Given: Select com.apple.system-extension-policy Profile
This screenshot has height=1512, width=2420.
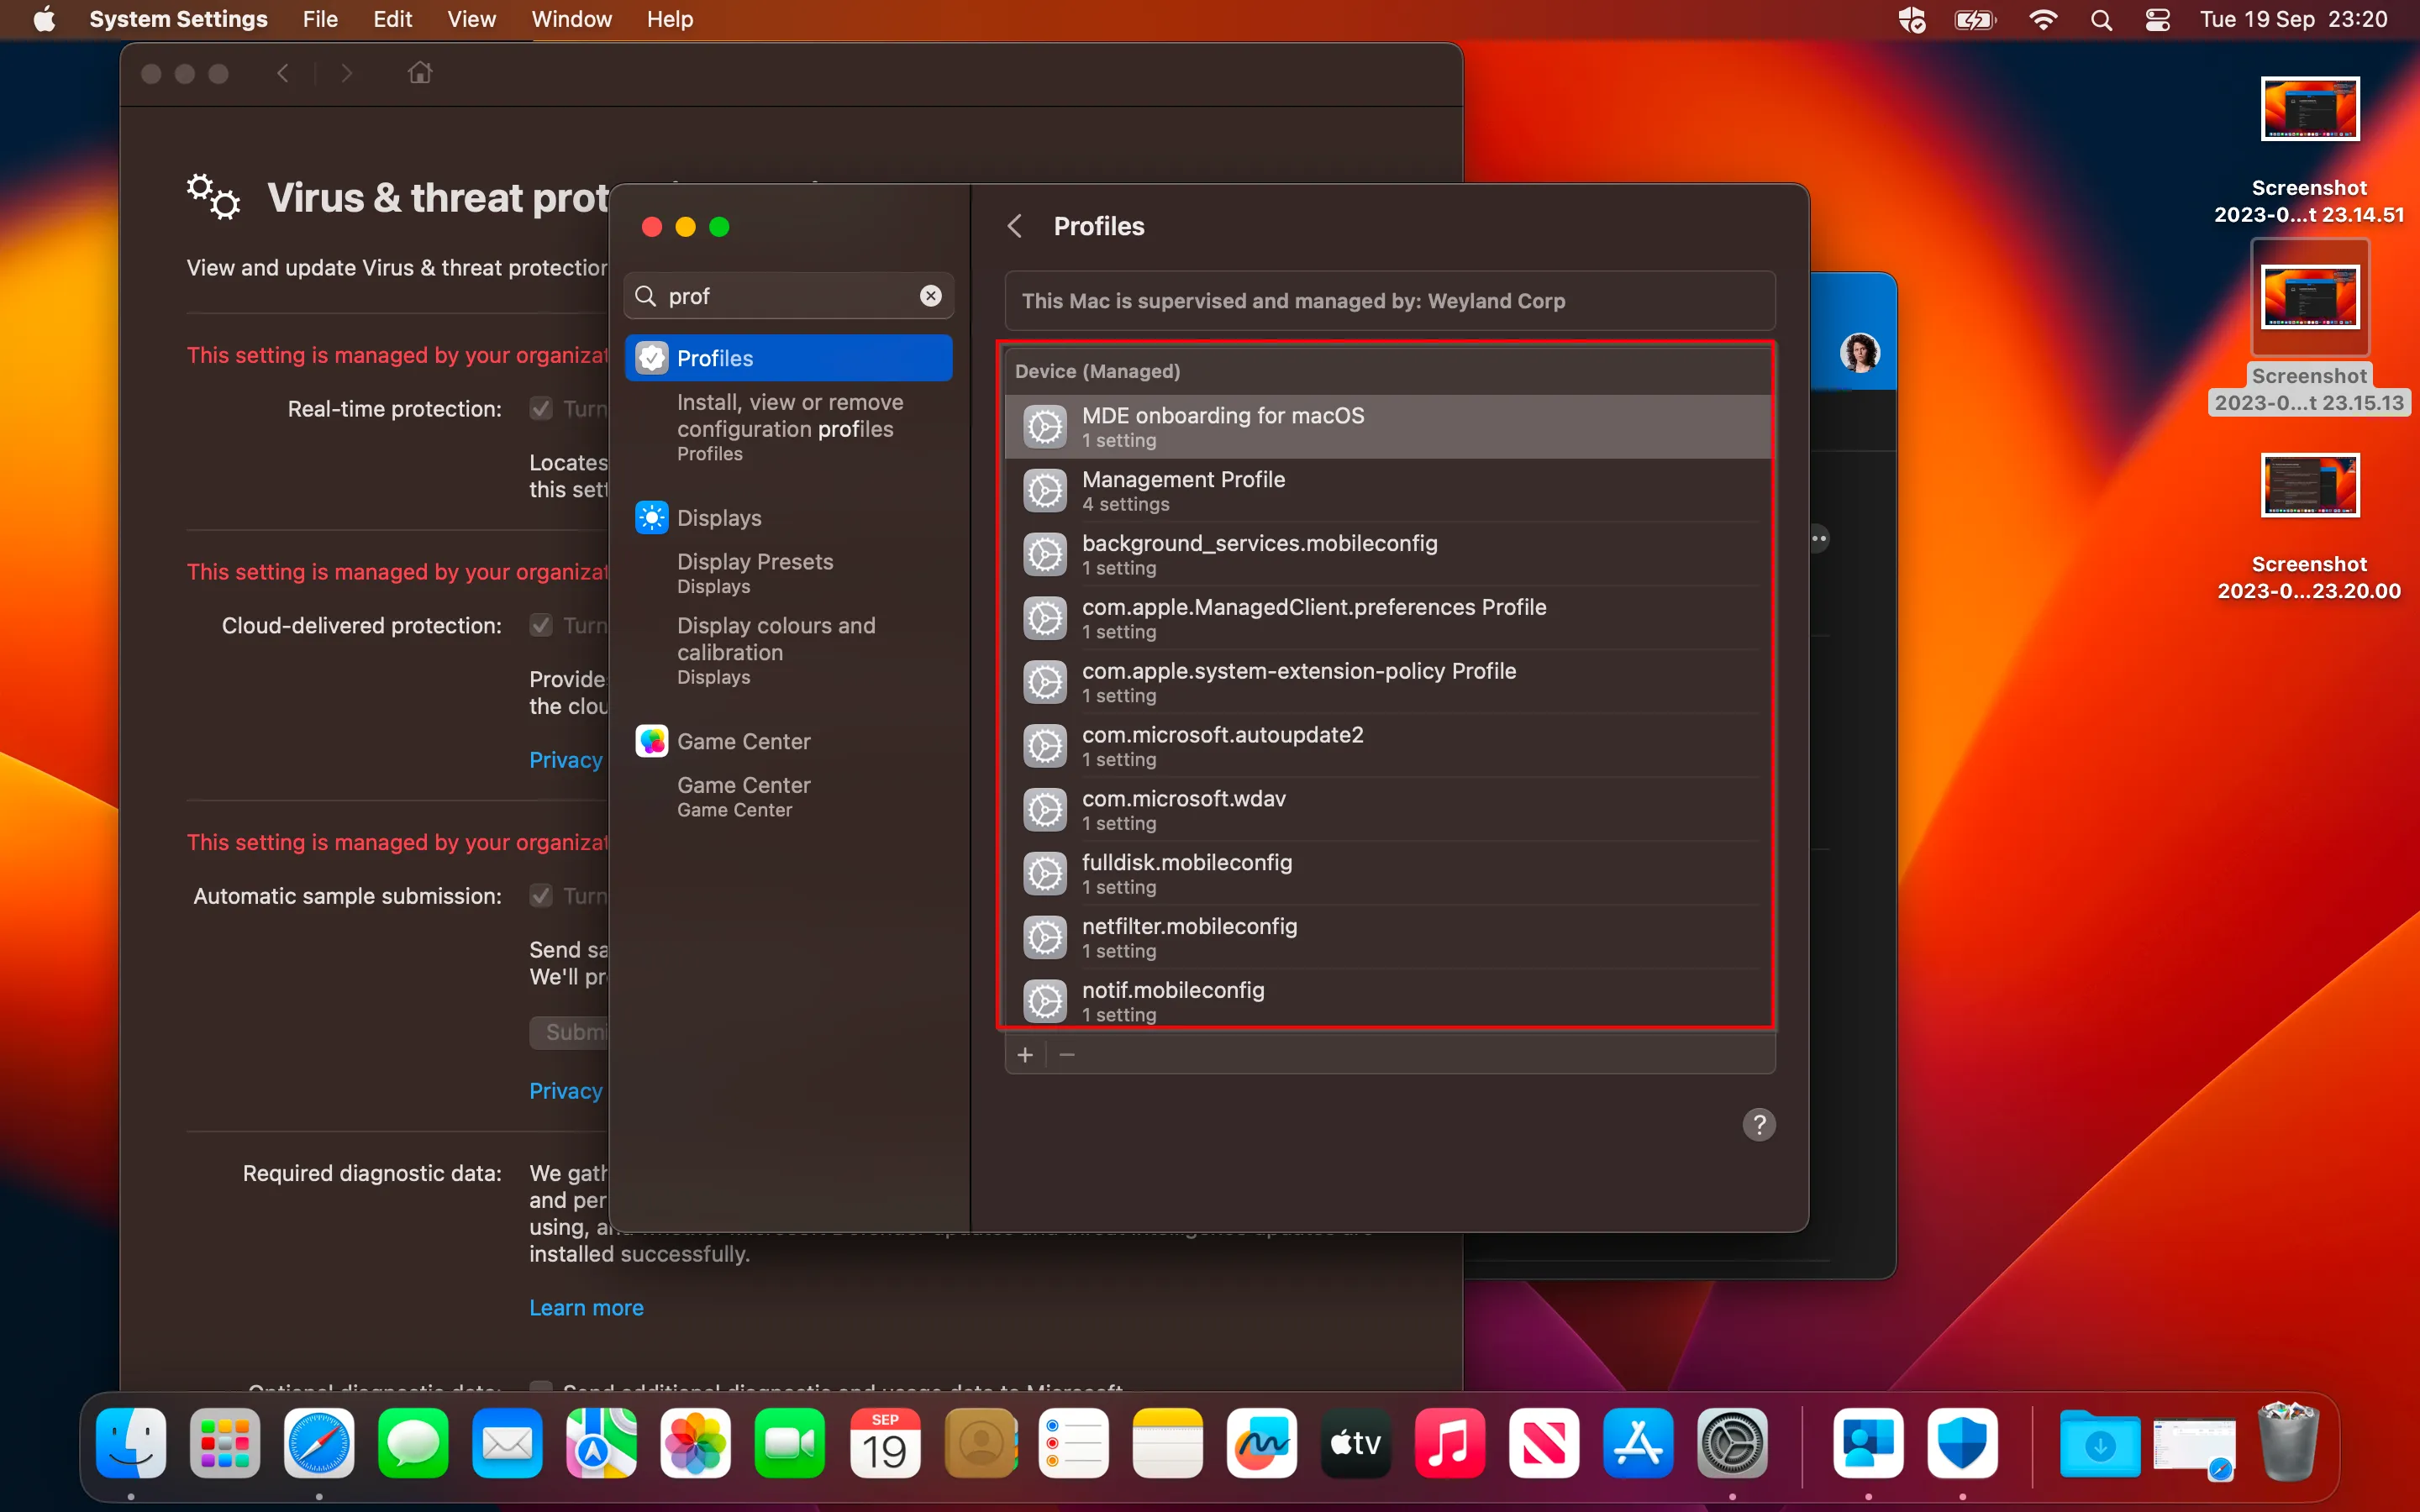Looking at the screenshot, I should (x=1388, y=683).
